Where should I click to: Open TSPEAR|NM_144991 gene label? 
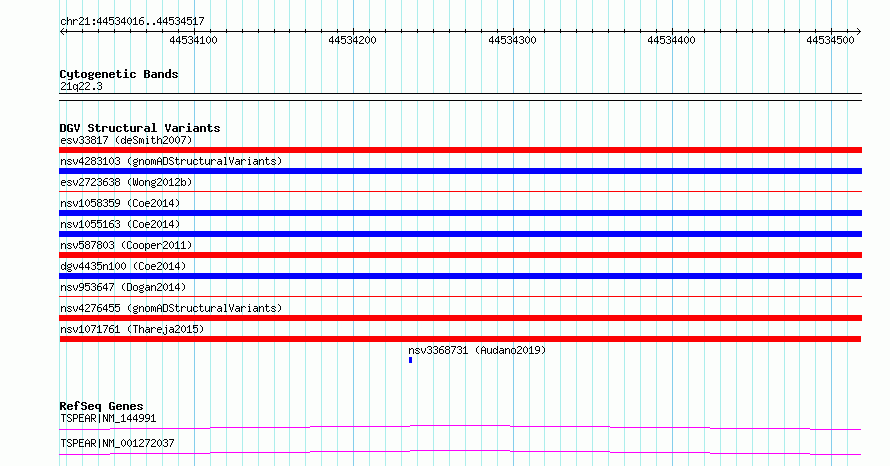[x=108, y=418]
